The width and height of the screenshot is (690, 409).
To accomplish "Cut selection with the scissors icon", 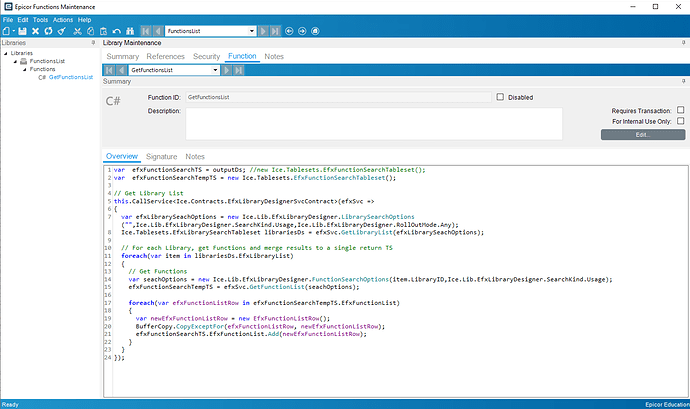I will (x=77, y=31).
